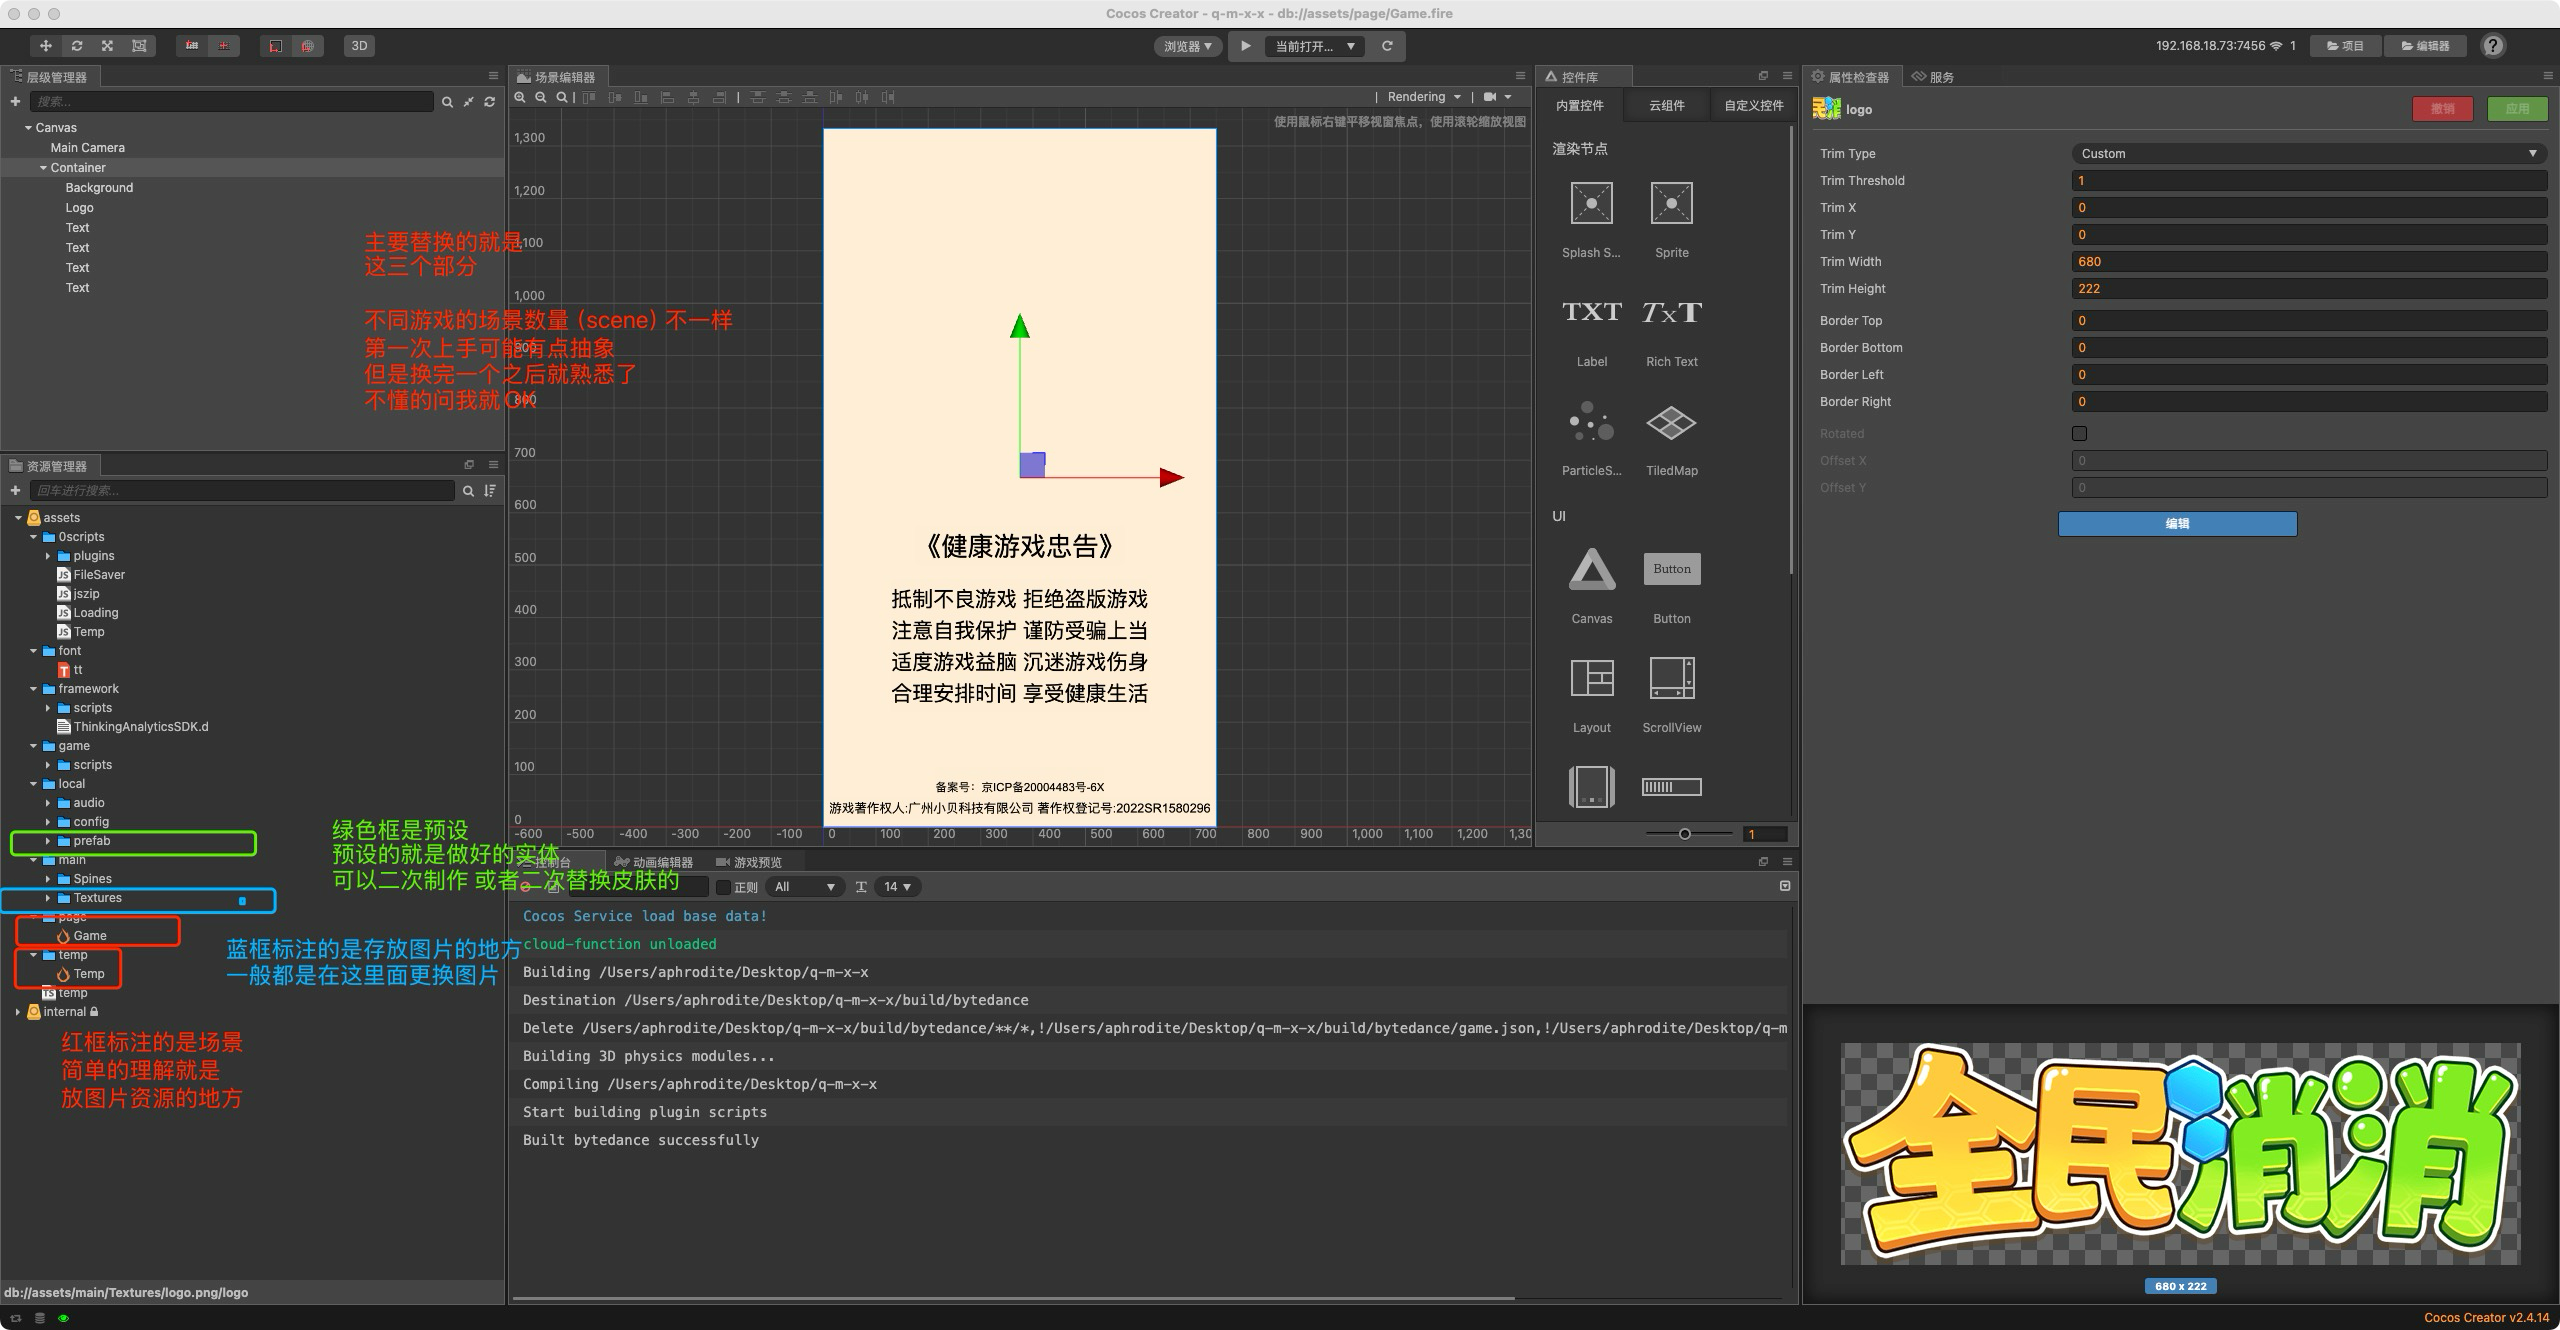The image size is (2560, 1330).
Task: Open the Rendering mode dropdown
Action: [x=1424, y=97]
